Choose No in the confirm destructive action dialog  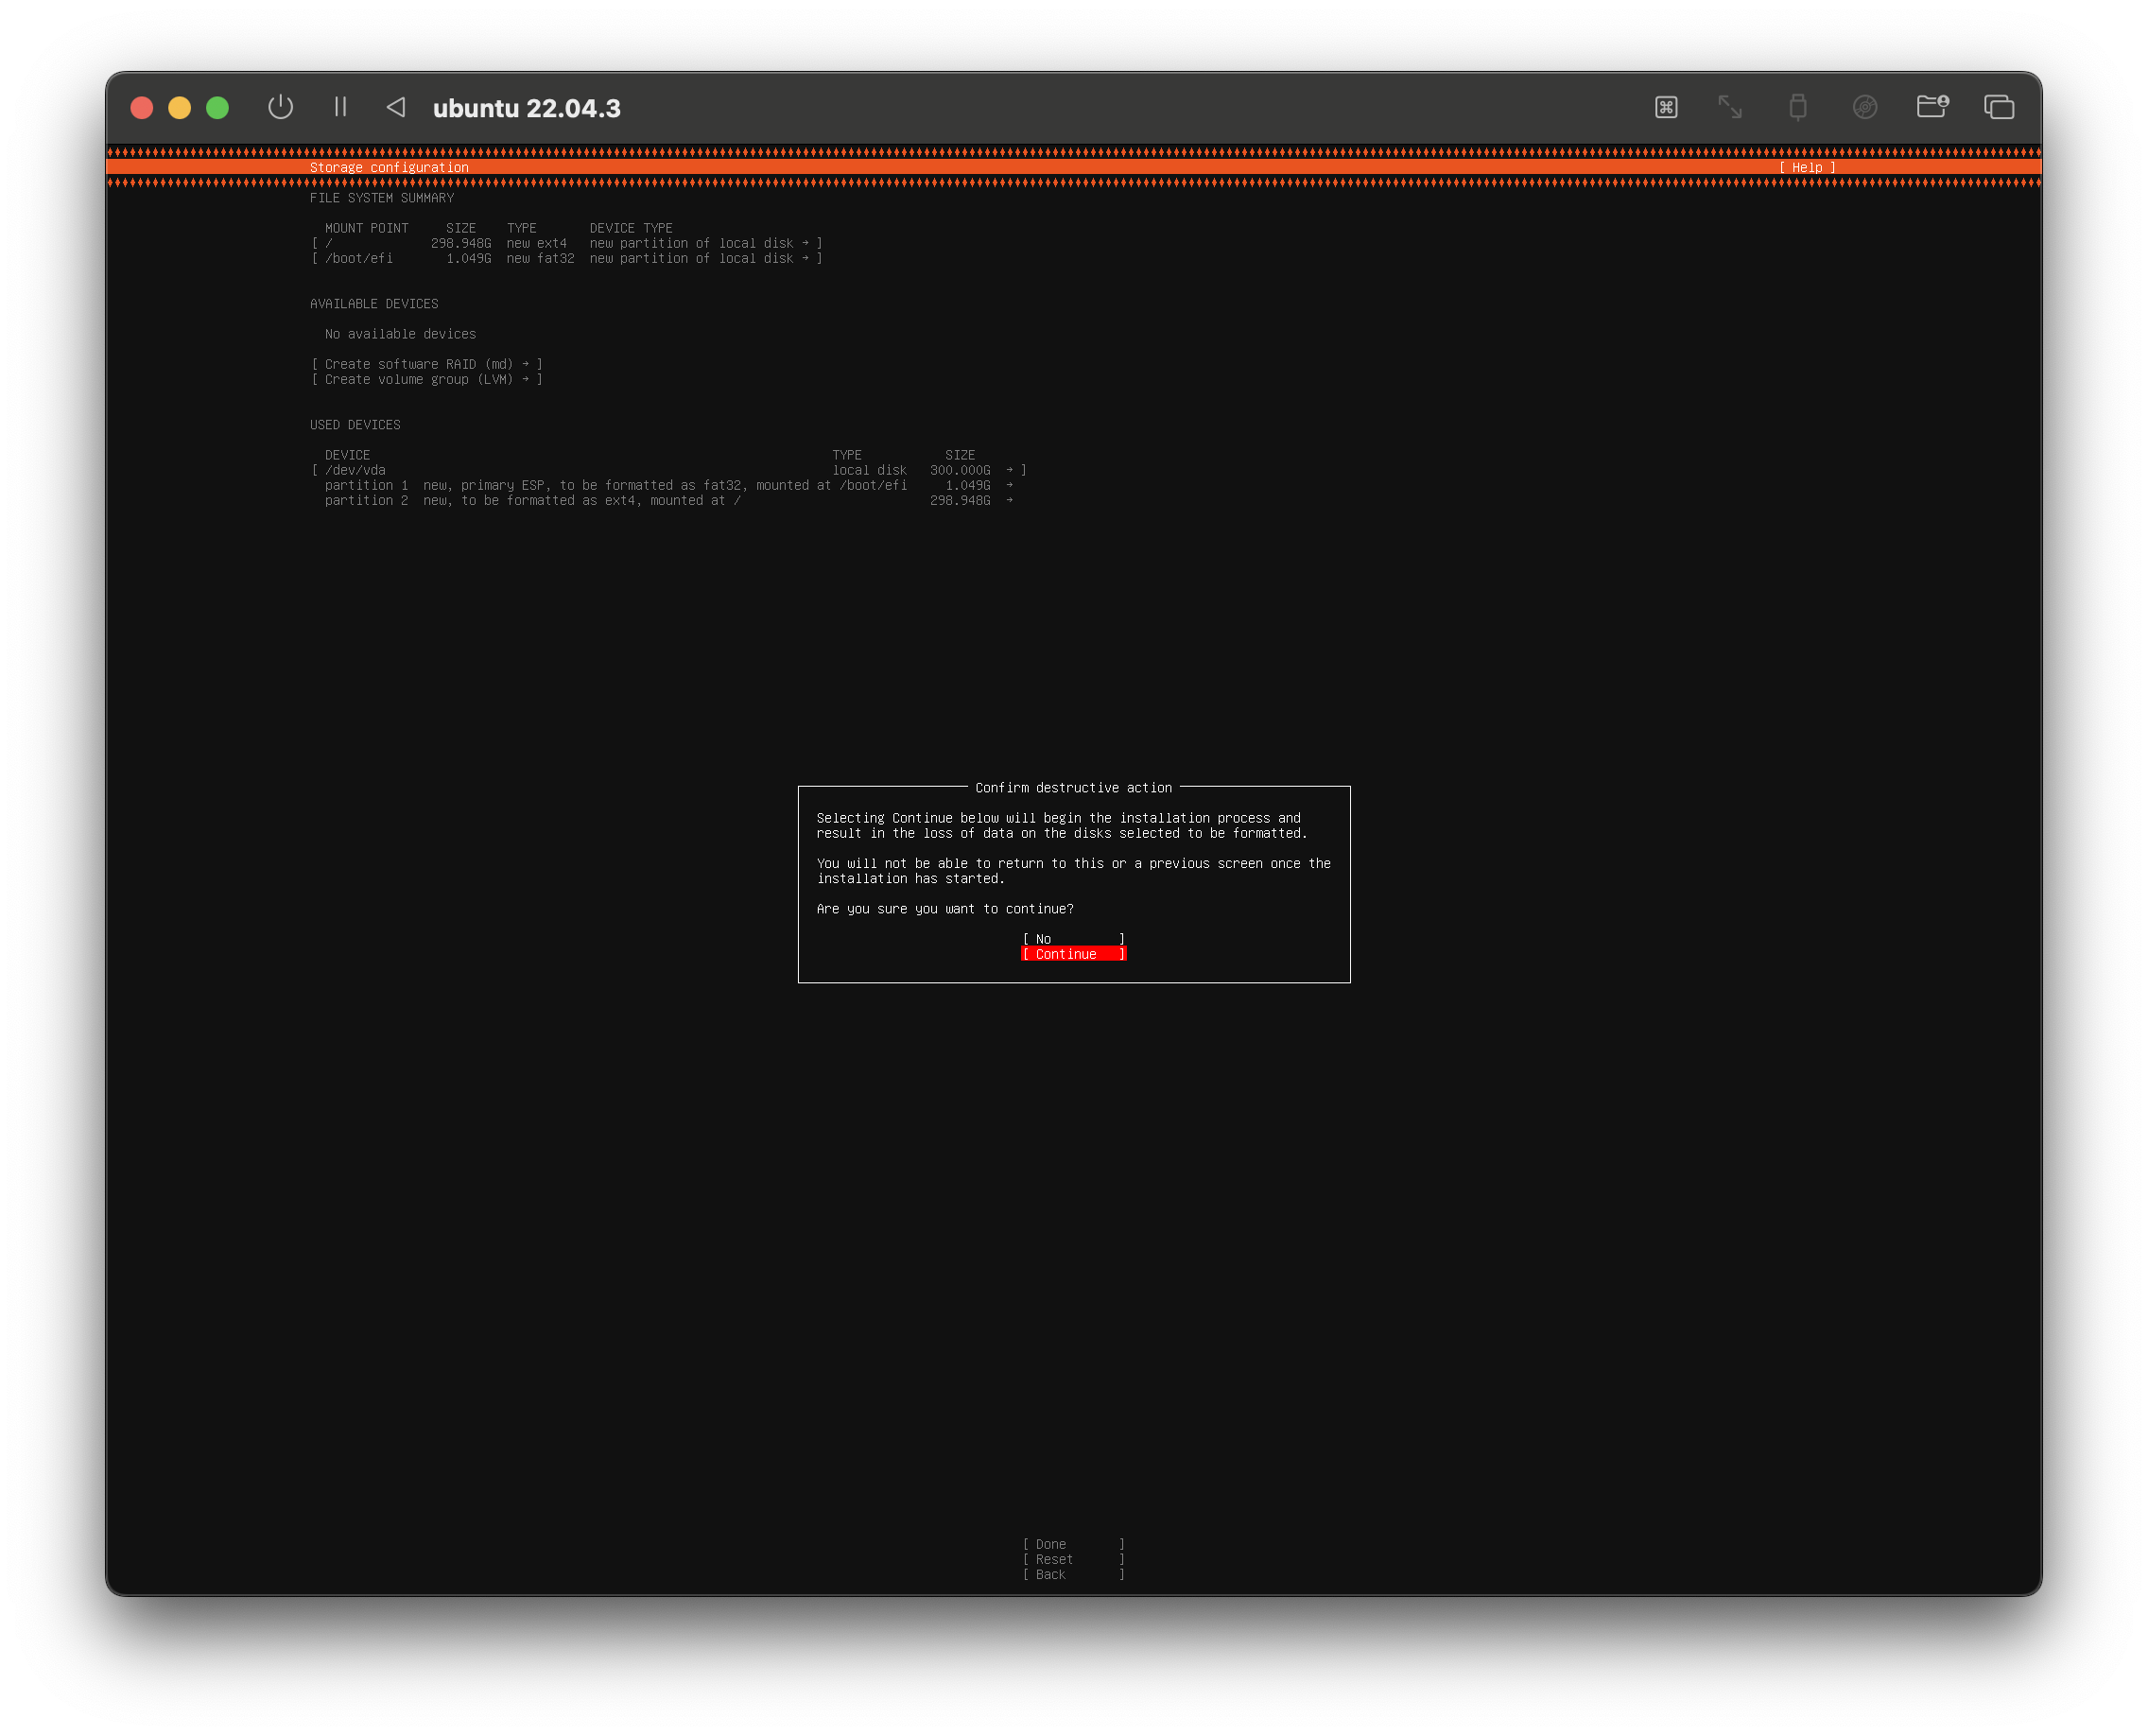(x=1074, y=939)
